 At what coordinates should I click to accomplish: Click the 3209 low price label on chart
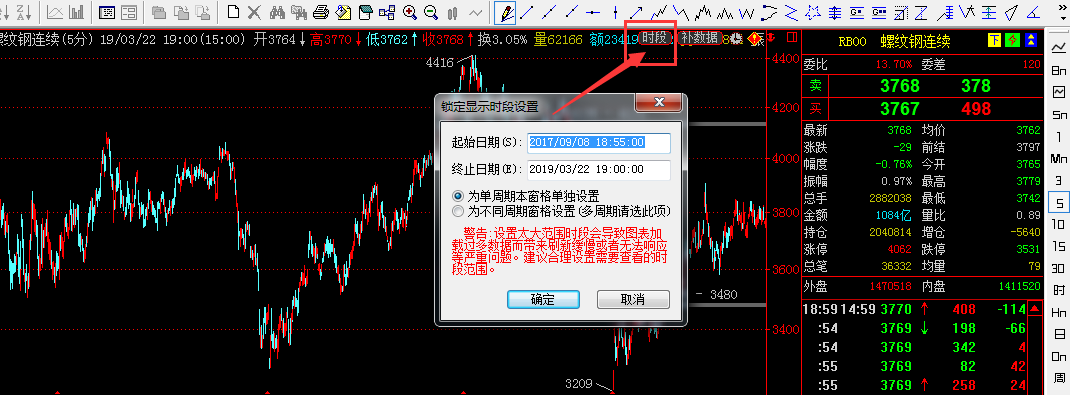[x=578, y=383]
